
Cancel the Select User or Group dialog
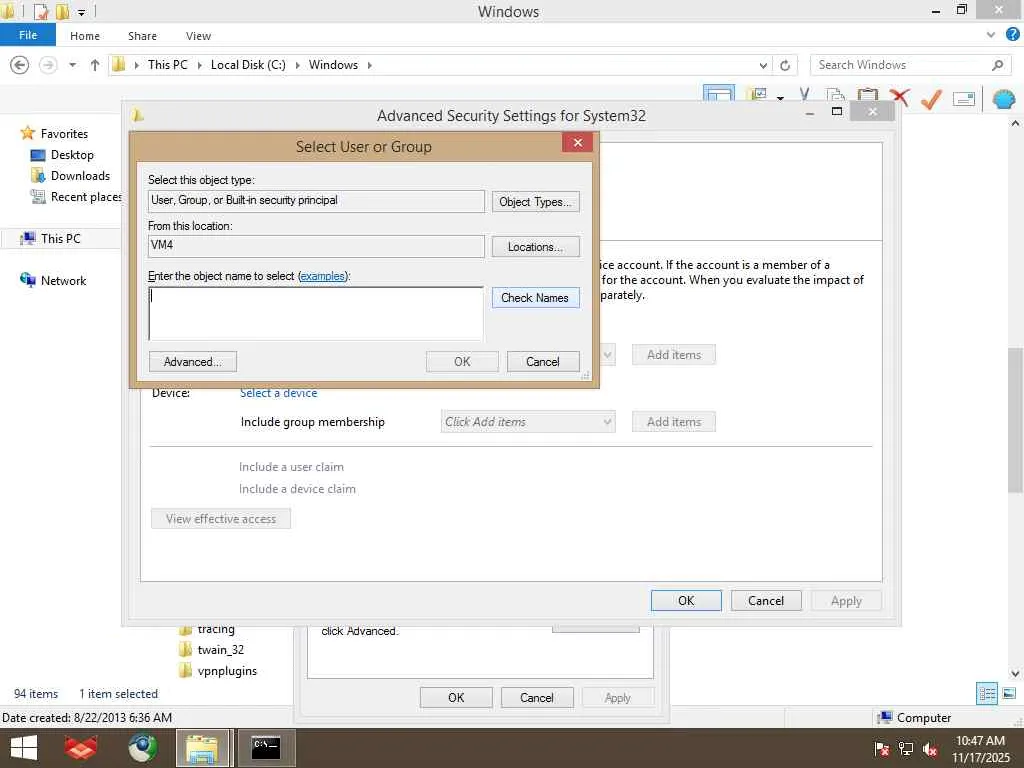click(543, 362)
